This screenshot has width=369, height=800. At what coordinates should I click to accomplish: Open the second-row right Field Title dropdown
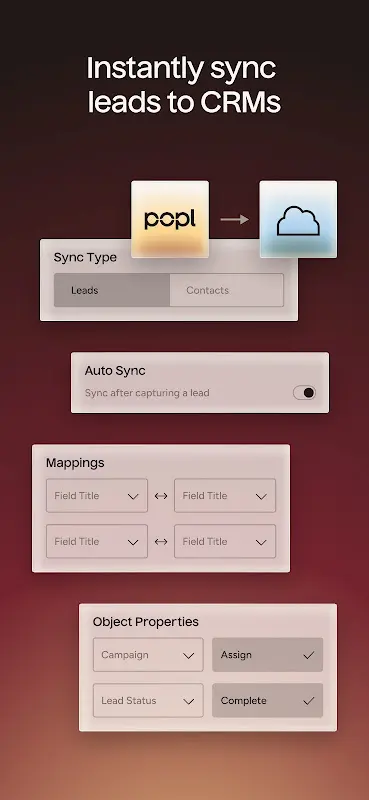(x=225, y=541)
